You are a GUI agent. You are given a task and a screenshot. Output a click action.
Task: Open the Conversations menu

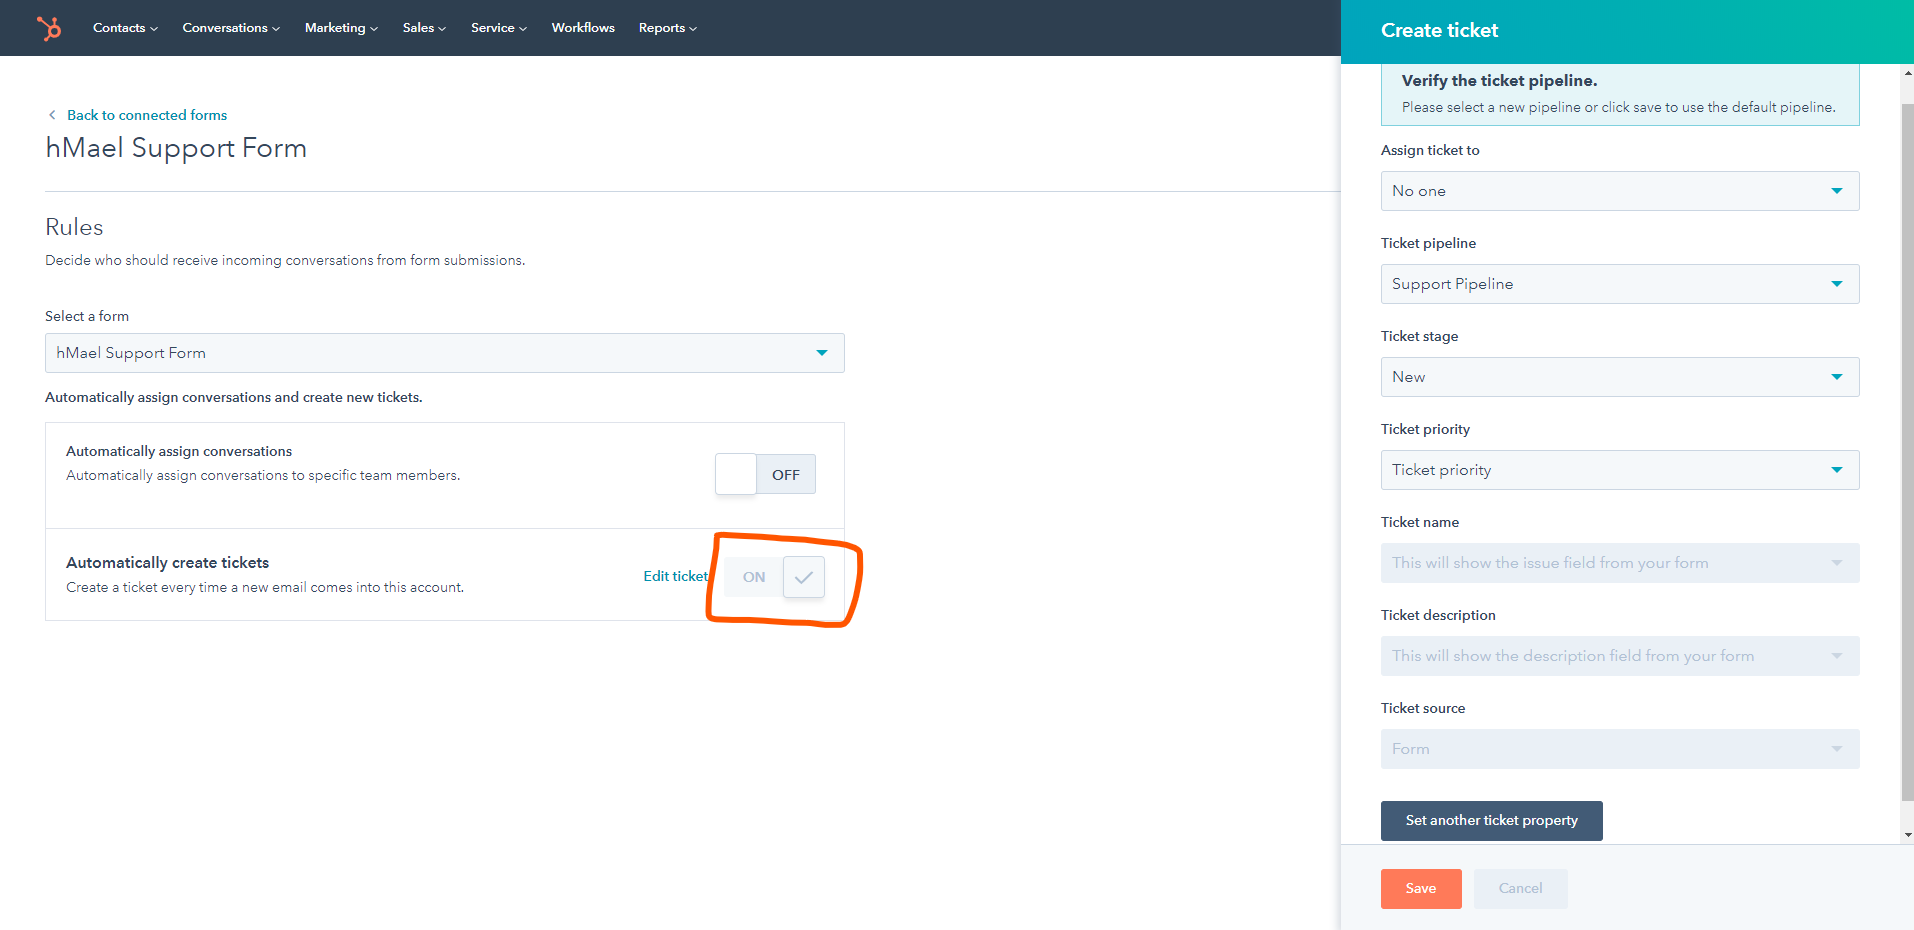tap(230, 28)
